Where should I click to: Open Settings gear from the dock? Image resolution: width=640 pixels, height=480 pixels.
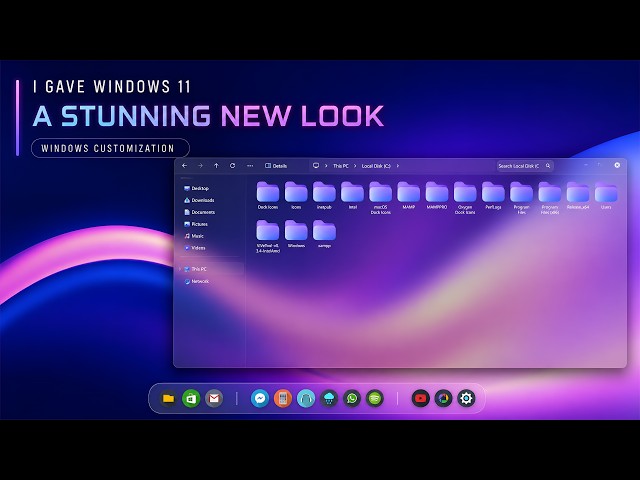pyautogui.click(x=466, y=398)
